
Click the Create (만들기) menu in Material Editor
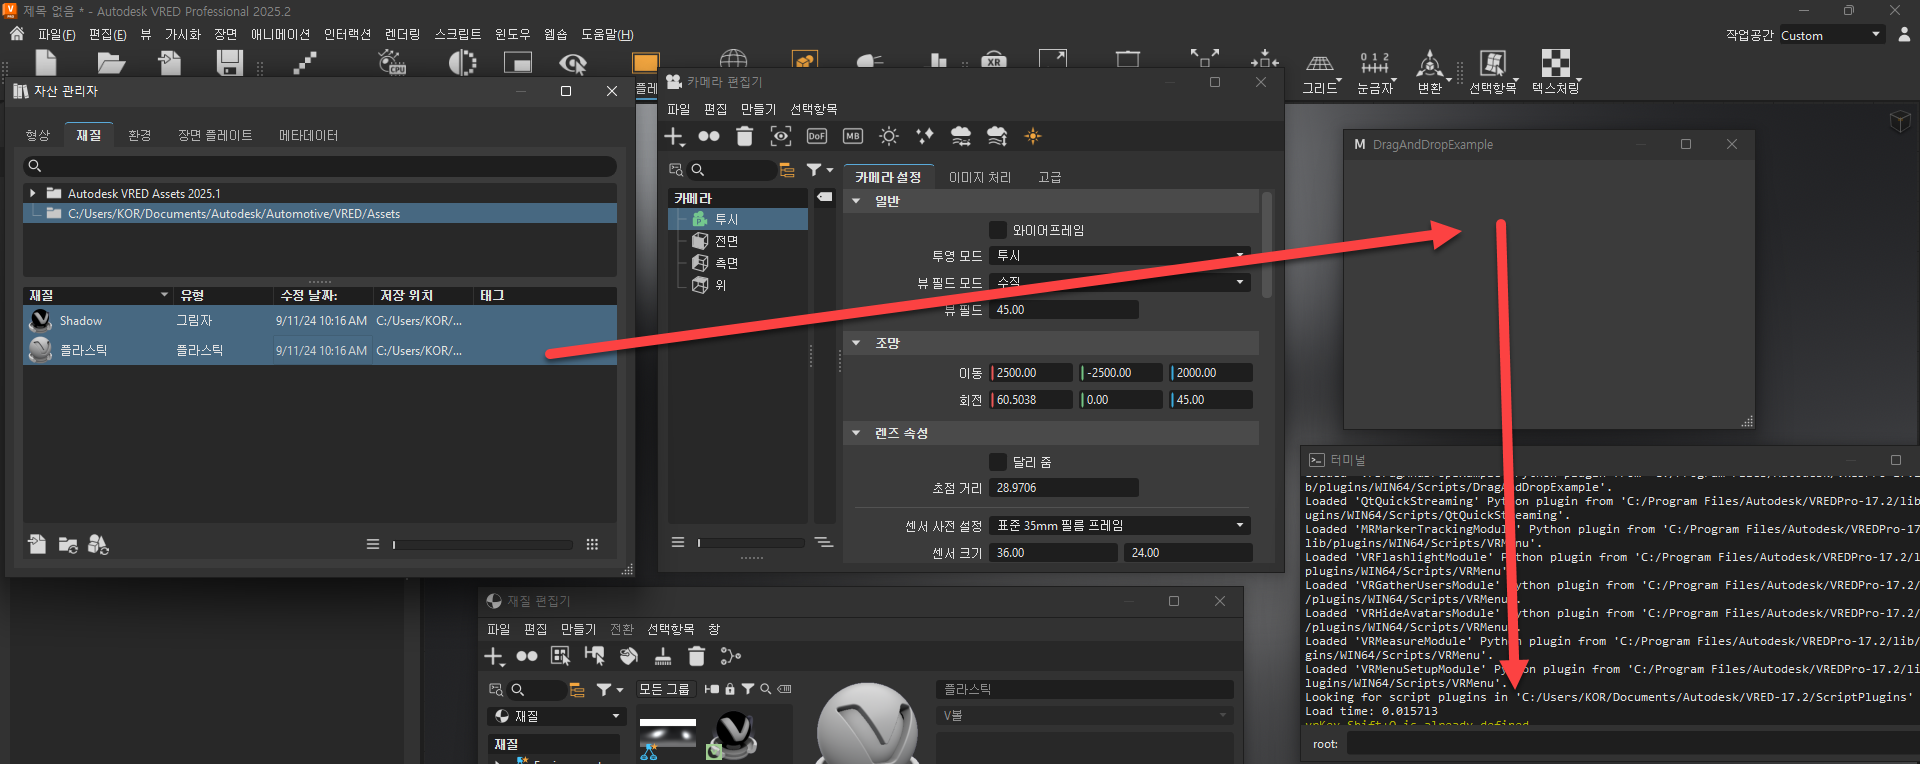pyautogui.click(x=578, y=629)
